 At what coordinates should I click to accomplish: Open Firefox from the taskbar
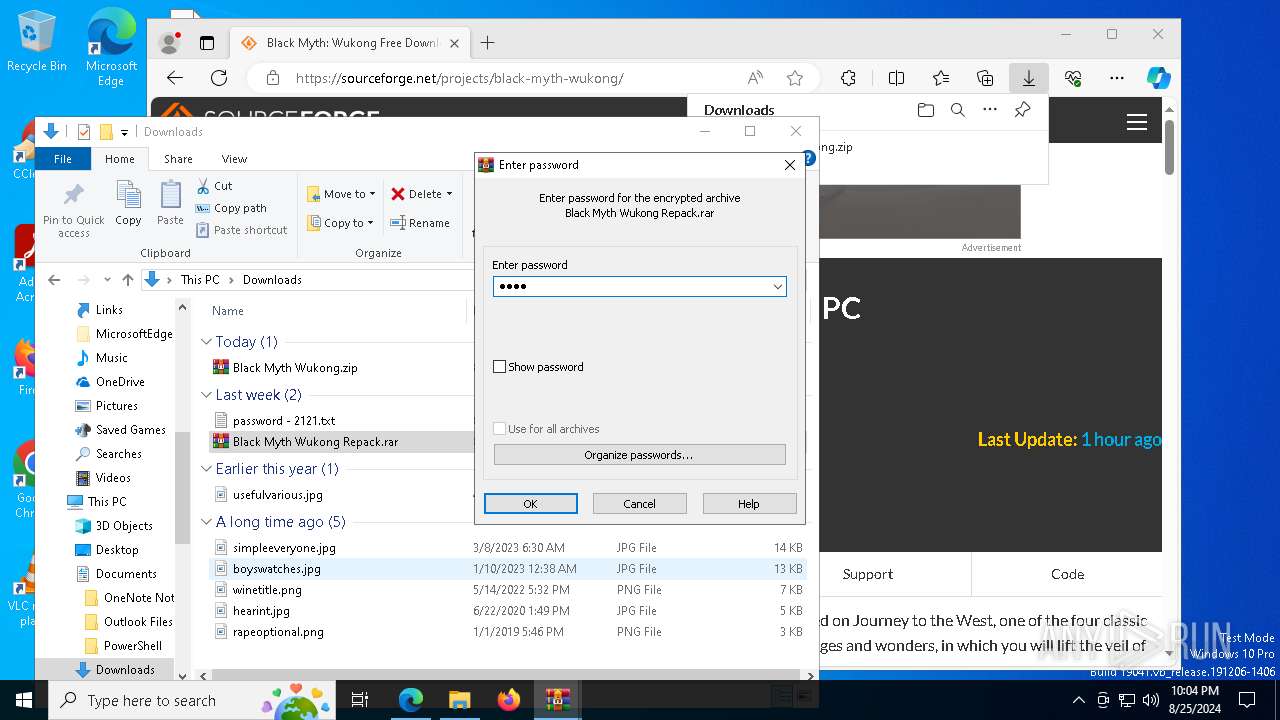coord(508,699)
